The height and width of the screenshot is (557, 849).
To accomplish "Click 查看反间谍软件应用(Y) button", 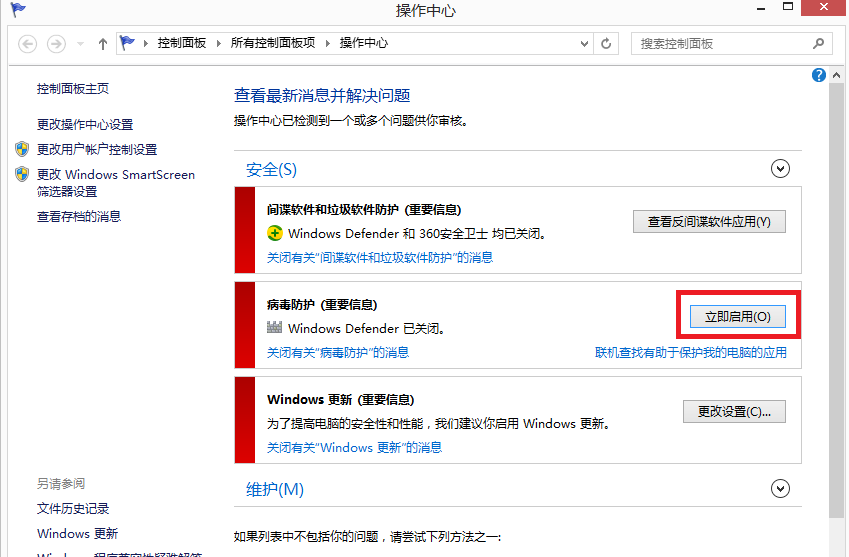I will coord(709,221).
